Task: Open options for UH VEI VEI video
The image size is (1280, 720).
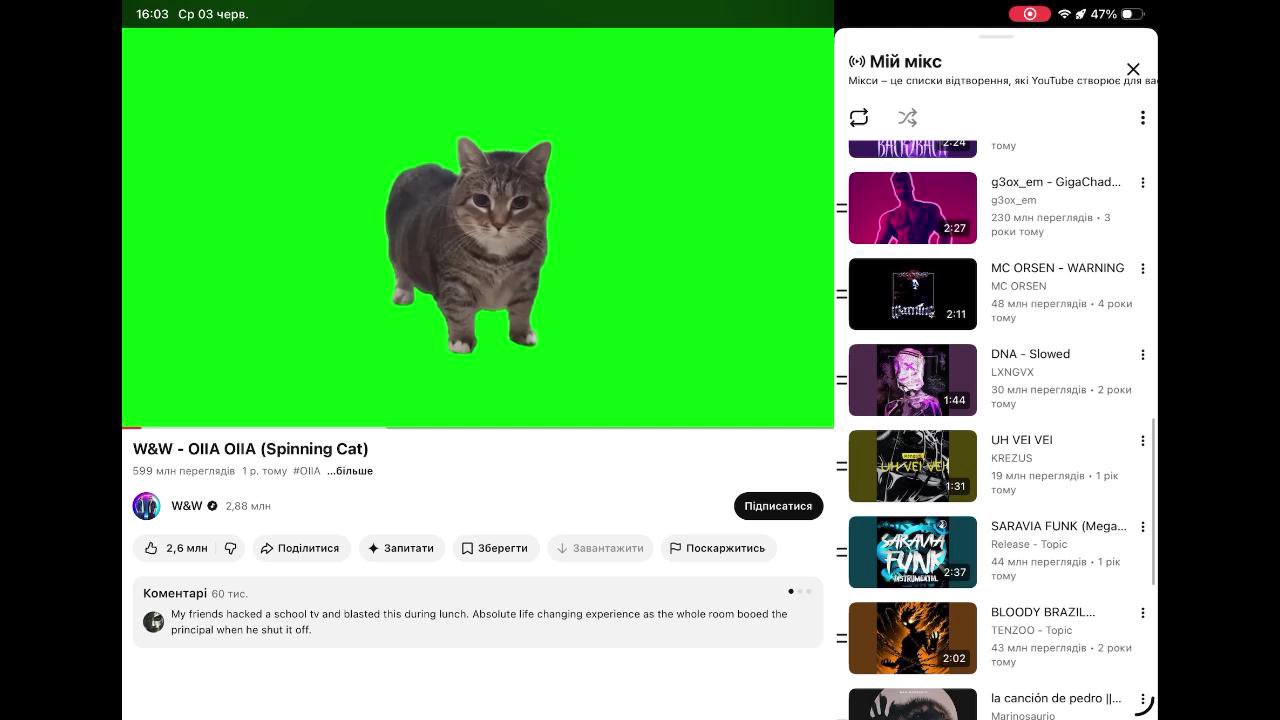Action: [x=1142, y=441]
